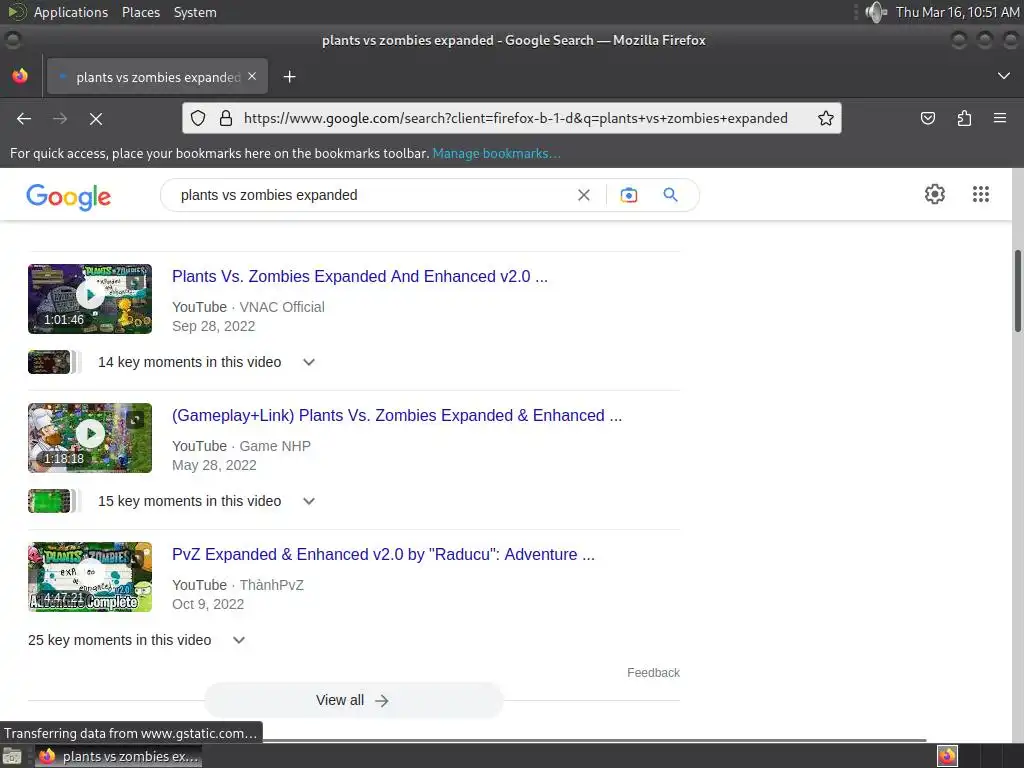Click Firefox icon in bottom-right workspace switcher

(947, 756)
